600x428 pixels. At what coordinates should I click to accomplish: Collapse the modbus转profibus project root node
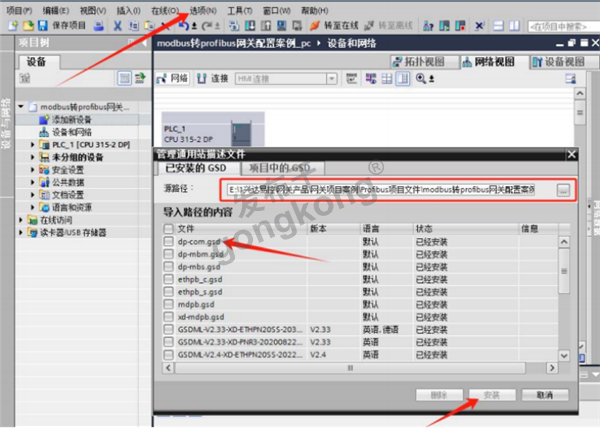21,107
